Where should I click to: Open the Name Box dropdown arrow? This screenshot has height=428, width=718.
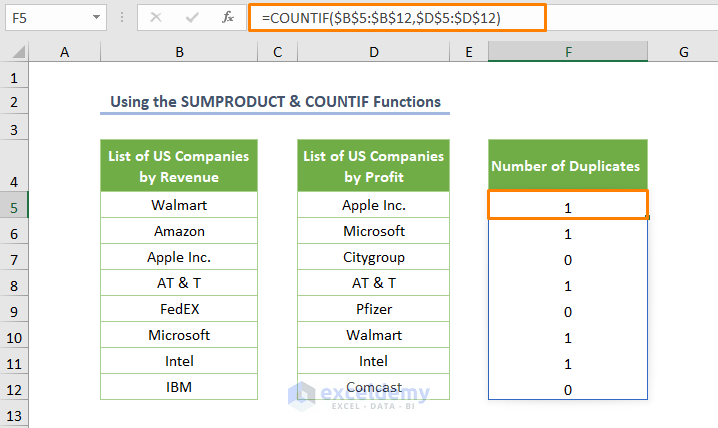tap(96, 18)
